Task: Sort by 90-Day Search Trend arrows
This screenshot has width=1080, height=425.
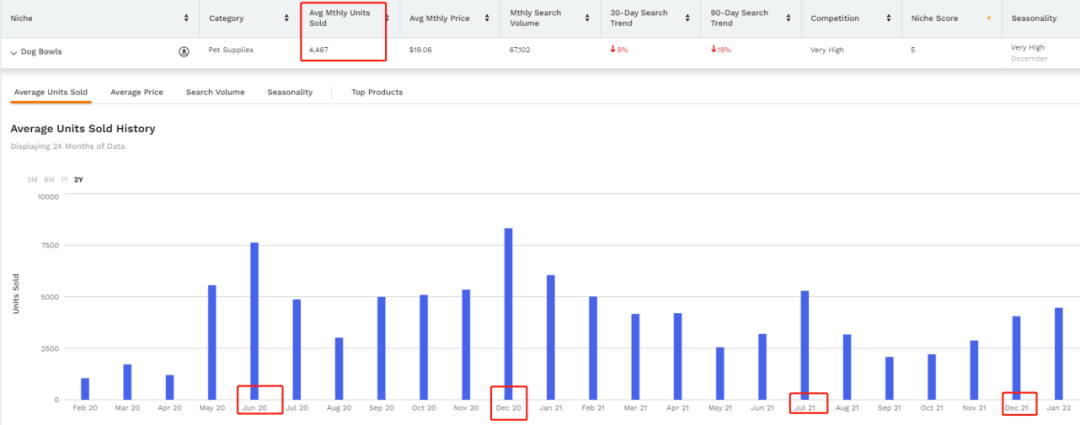Action: point(788,19)
